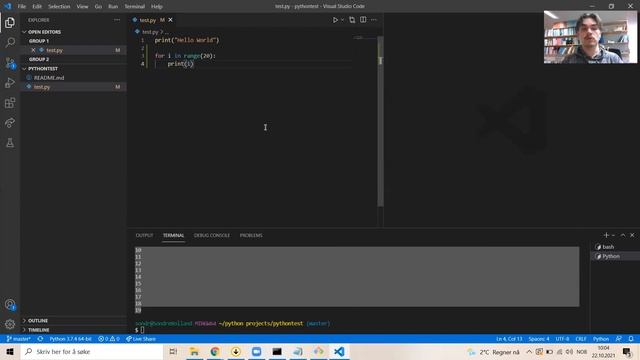This screenshot has width=640, height=360.
Task: Close test.py in Open Editors list
Action: pos(33,50)
